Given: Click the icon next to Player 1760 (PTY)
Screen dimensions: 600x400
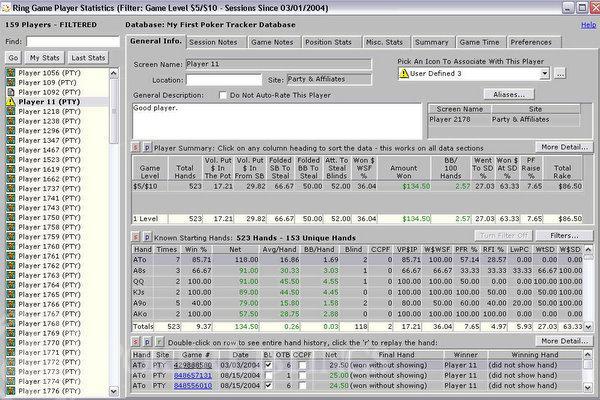Looking at the screenshot, I should (11, 246).
